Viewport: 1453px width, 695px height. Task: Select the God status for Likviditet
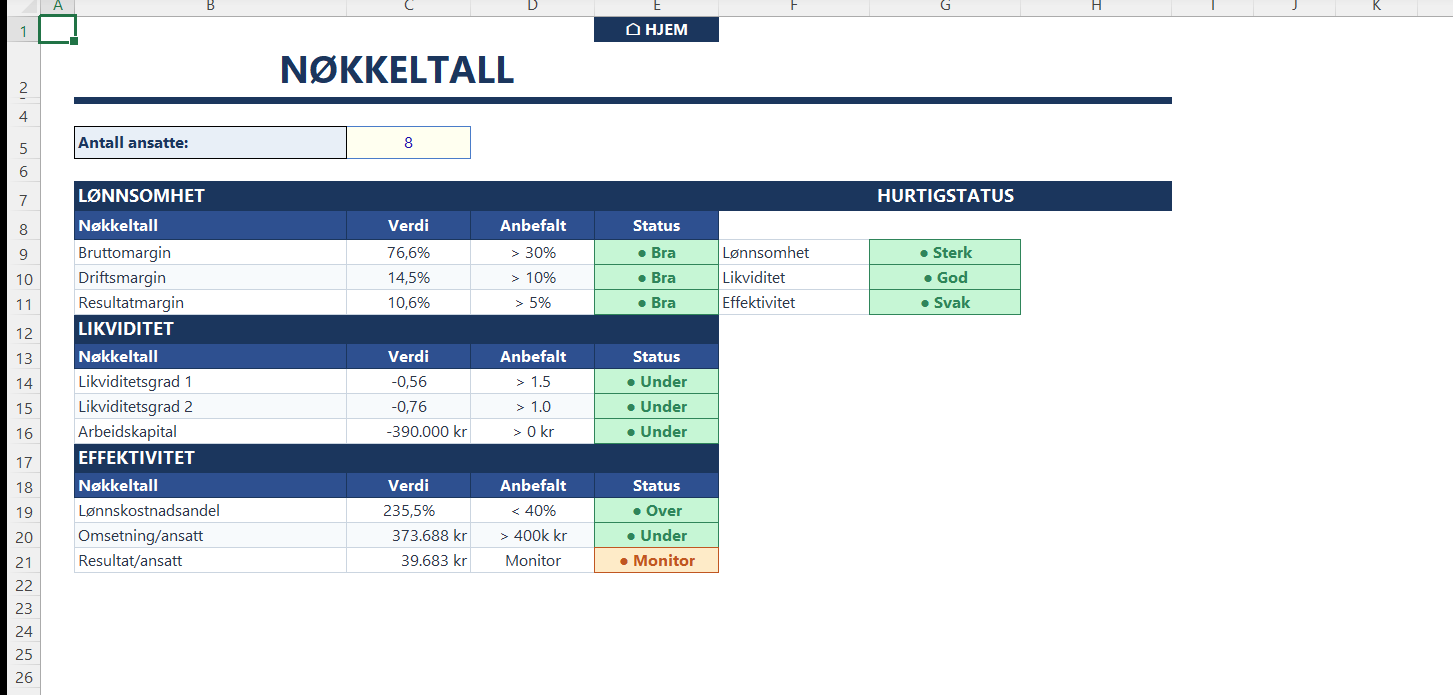945,278
